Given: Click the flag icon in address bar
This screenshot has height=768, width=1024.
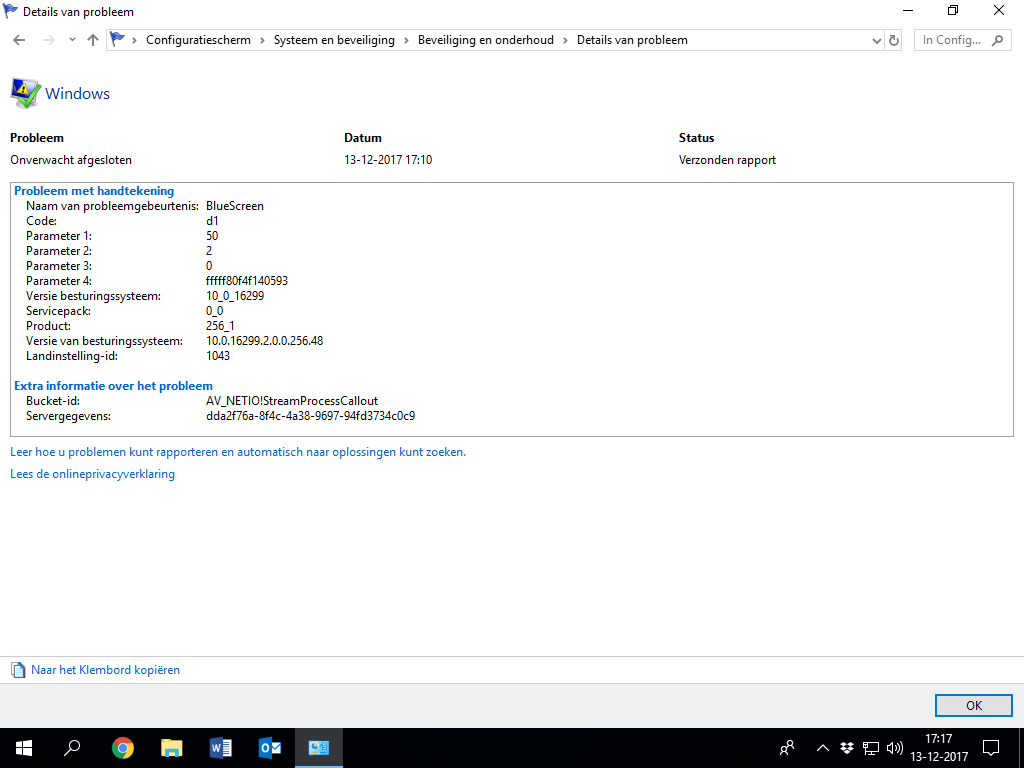Looking at the screenshot, I should pyautogui.click(x=118, y=40).
